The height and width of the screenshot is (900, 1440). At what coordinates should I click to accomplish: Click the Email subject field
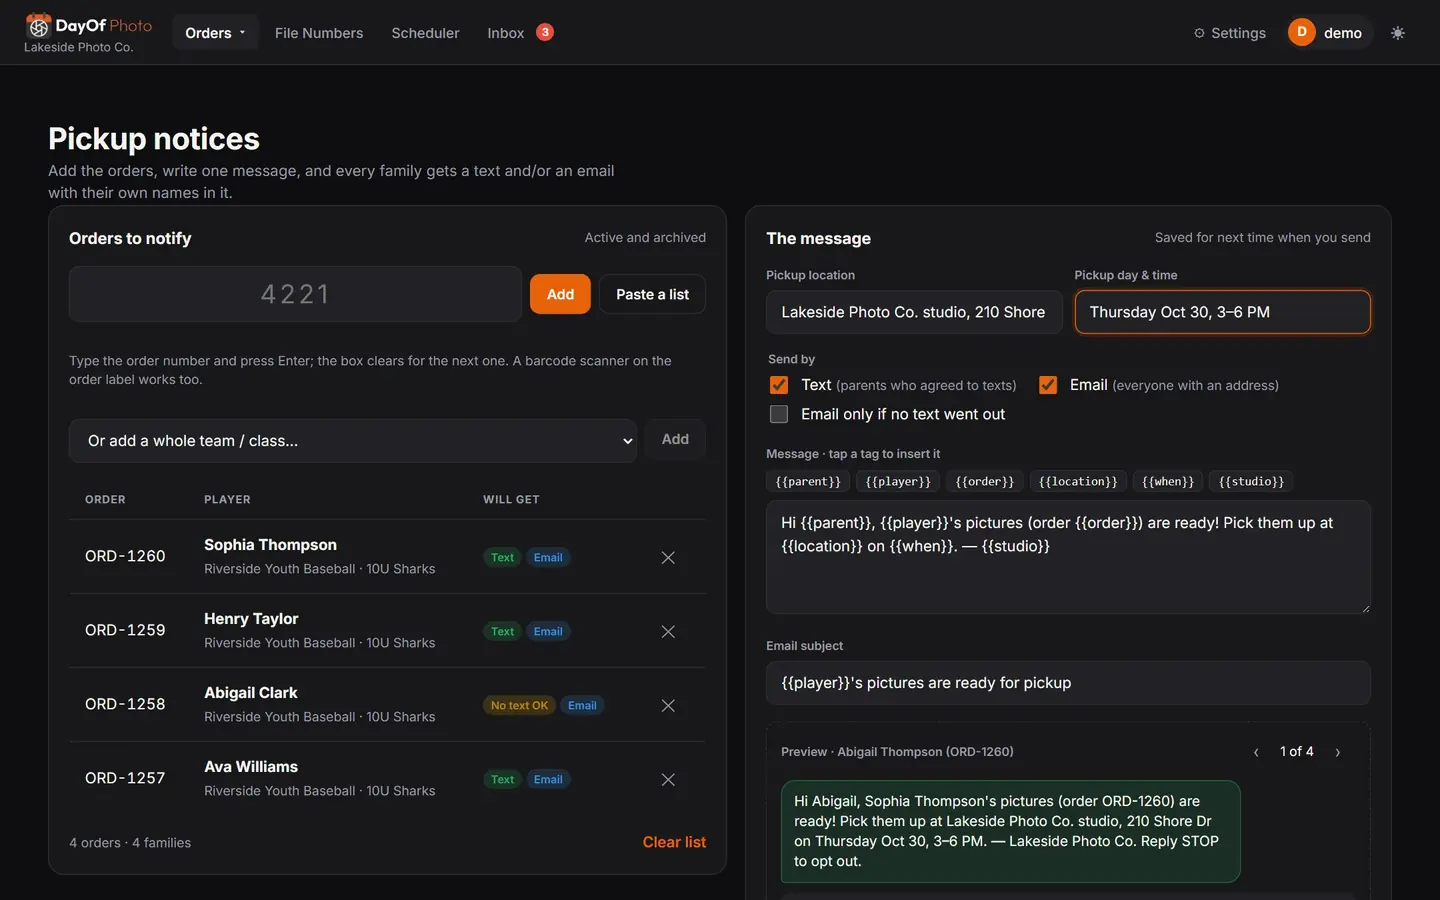(x=1068, y=683)
